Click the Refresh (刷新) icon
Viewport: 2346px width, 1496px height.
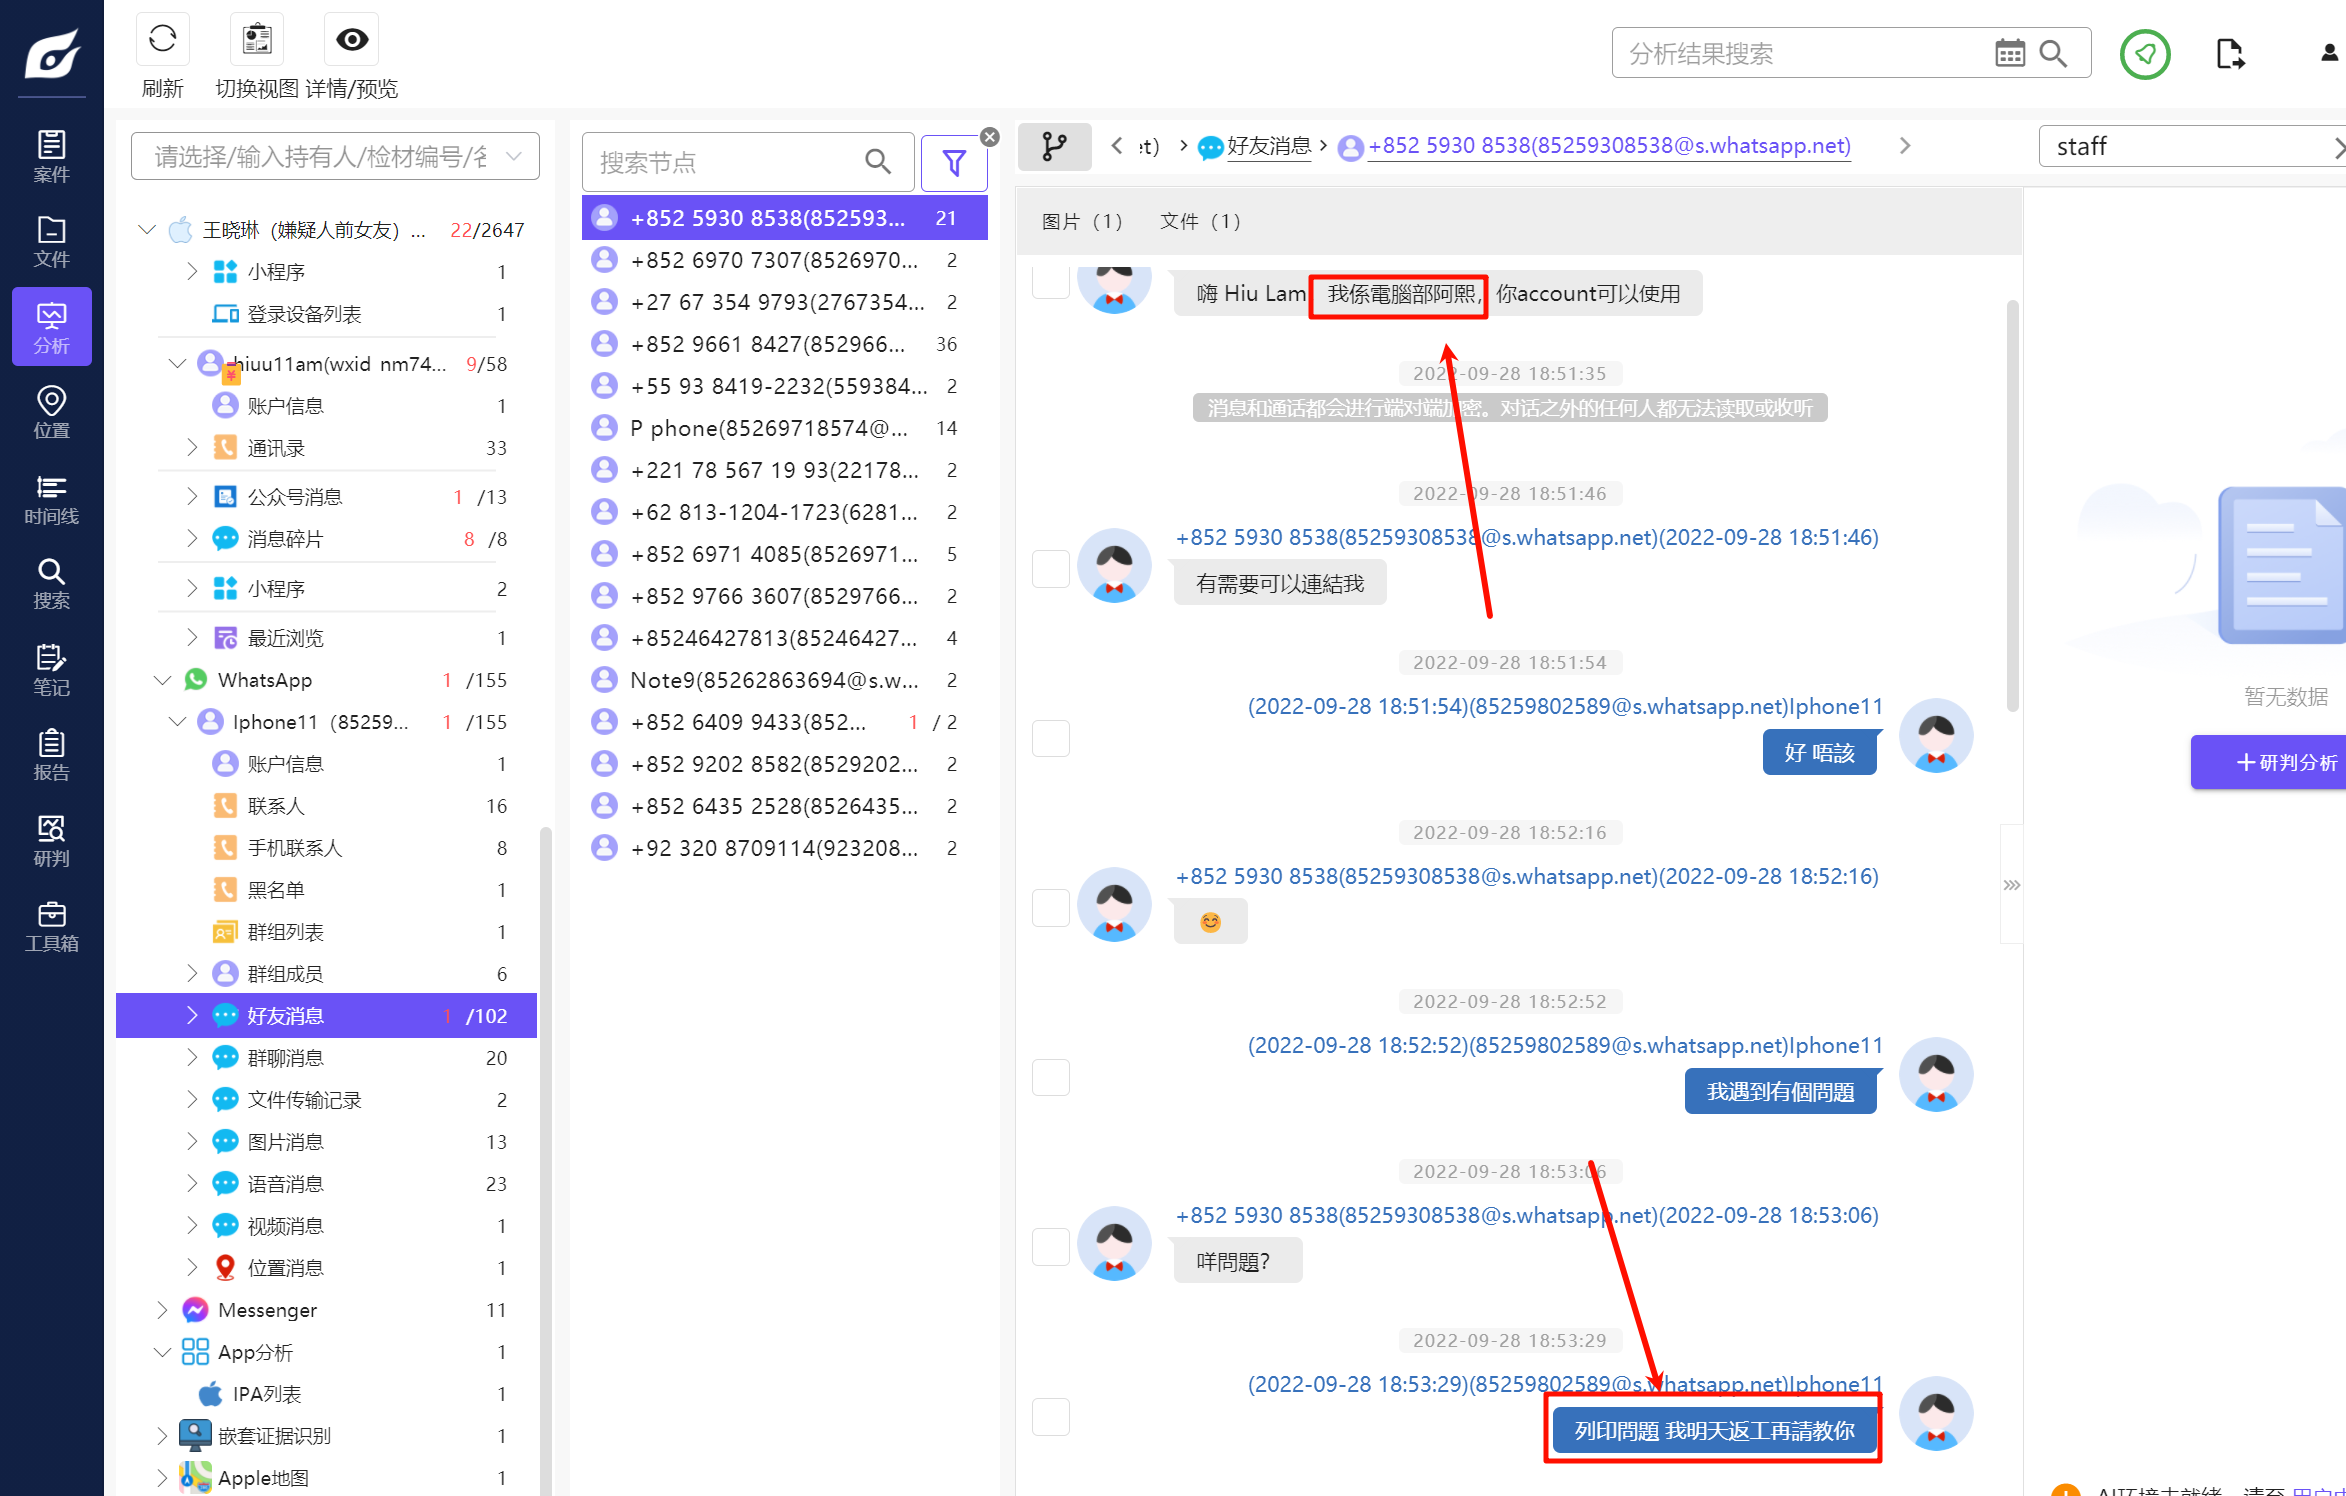coord(162,40)
